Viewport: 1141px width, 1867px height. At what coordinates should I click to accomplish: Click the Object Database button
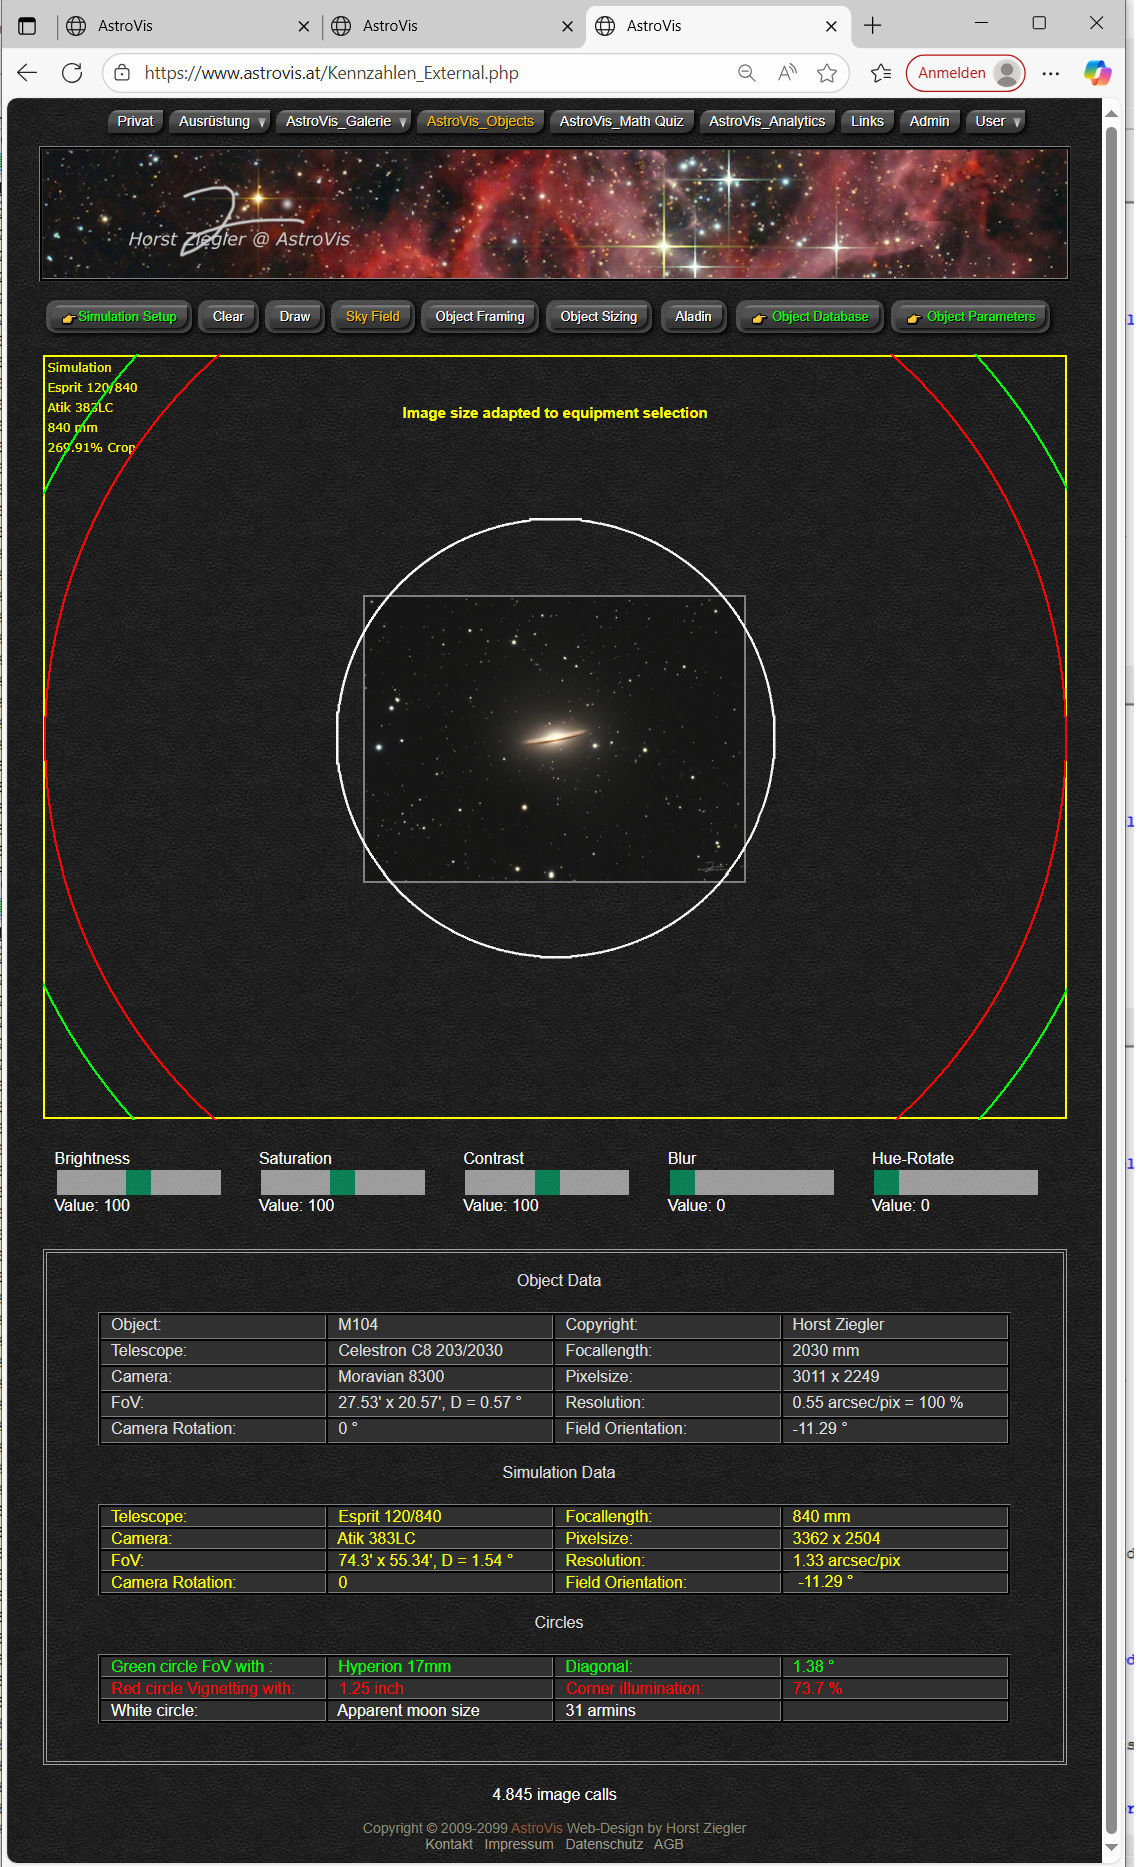[811, 317]
